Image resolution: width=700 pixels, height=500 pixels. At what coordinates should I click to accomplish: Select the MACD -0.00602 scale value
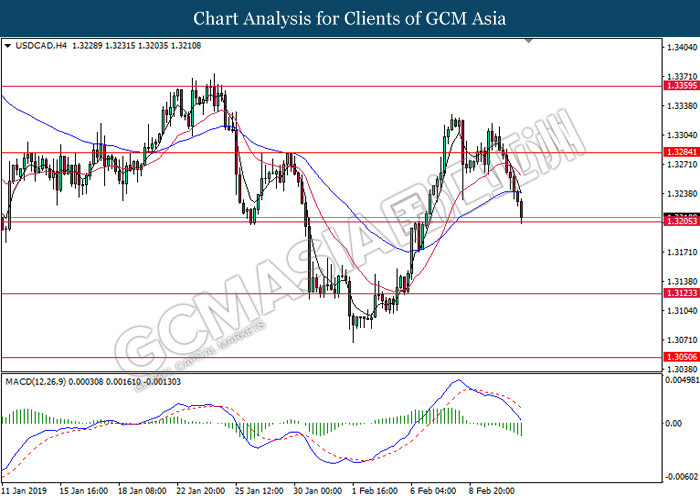pos(682,477)
